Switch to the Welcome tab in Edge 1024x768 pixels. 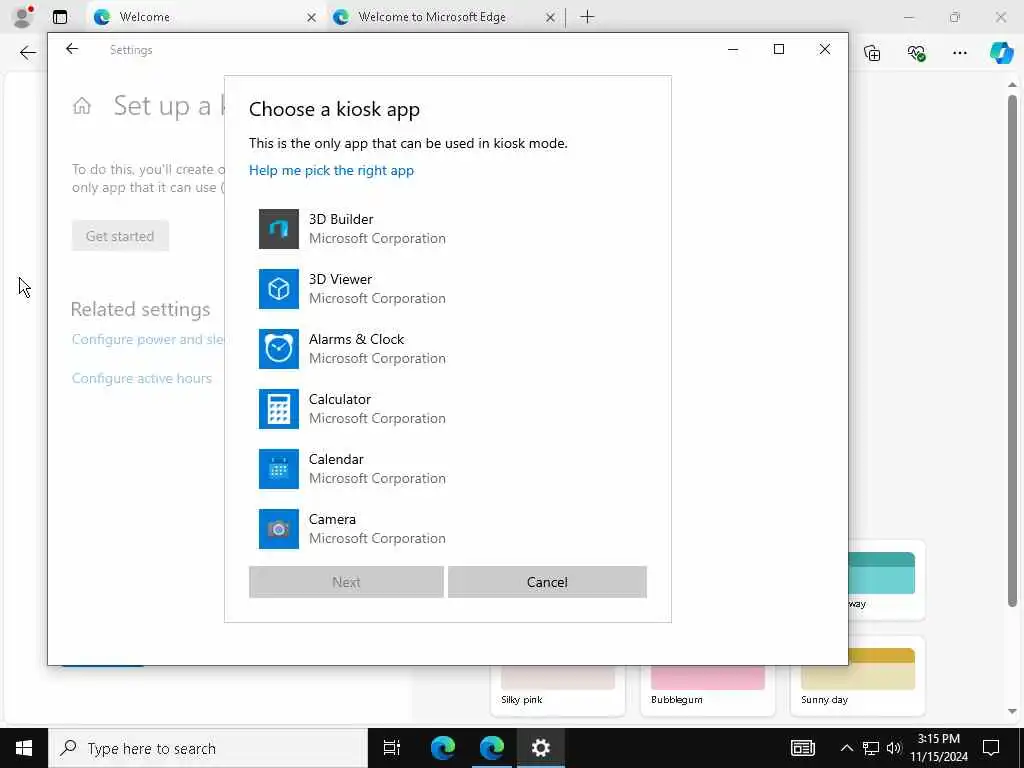[204, 17]
